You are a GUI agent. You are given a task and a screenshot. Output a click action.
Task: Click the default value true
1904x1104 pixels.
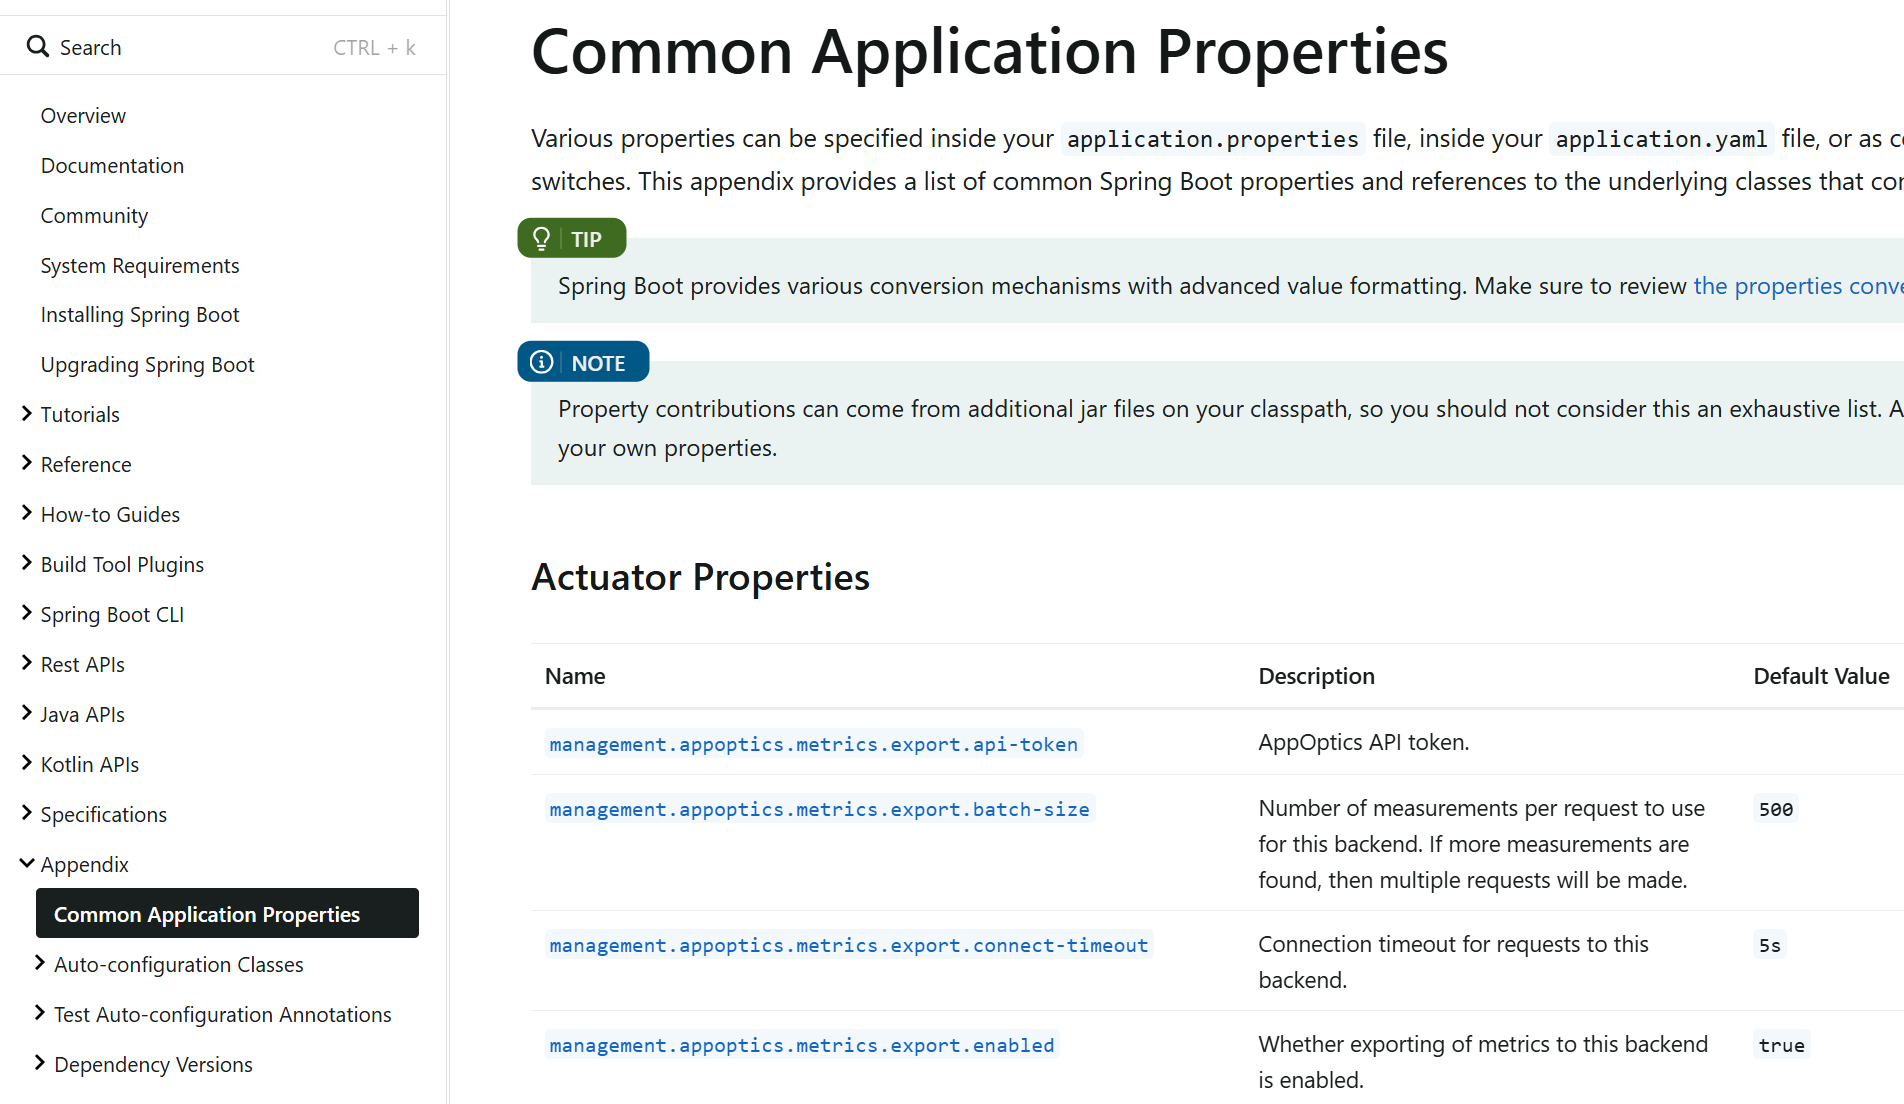click(x=1781, y=1045)
